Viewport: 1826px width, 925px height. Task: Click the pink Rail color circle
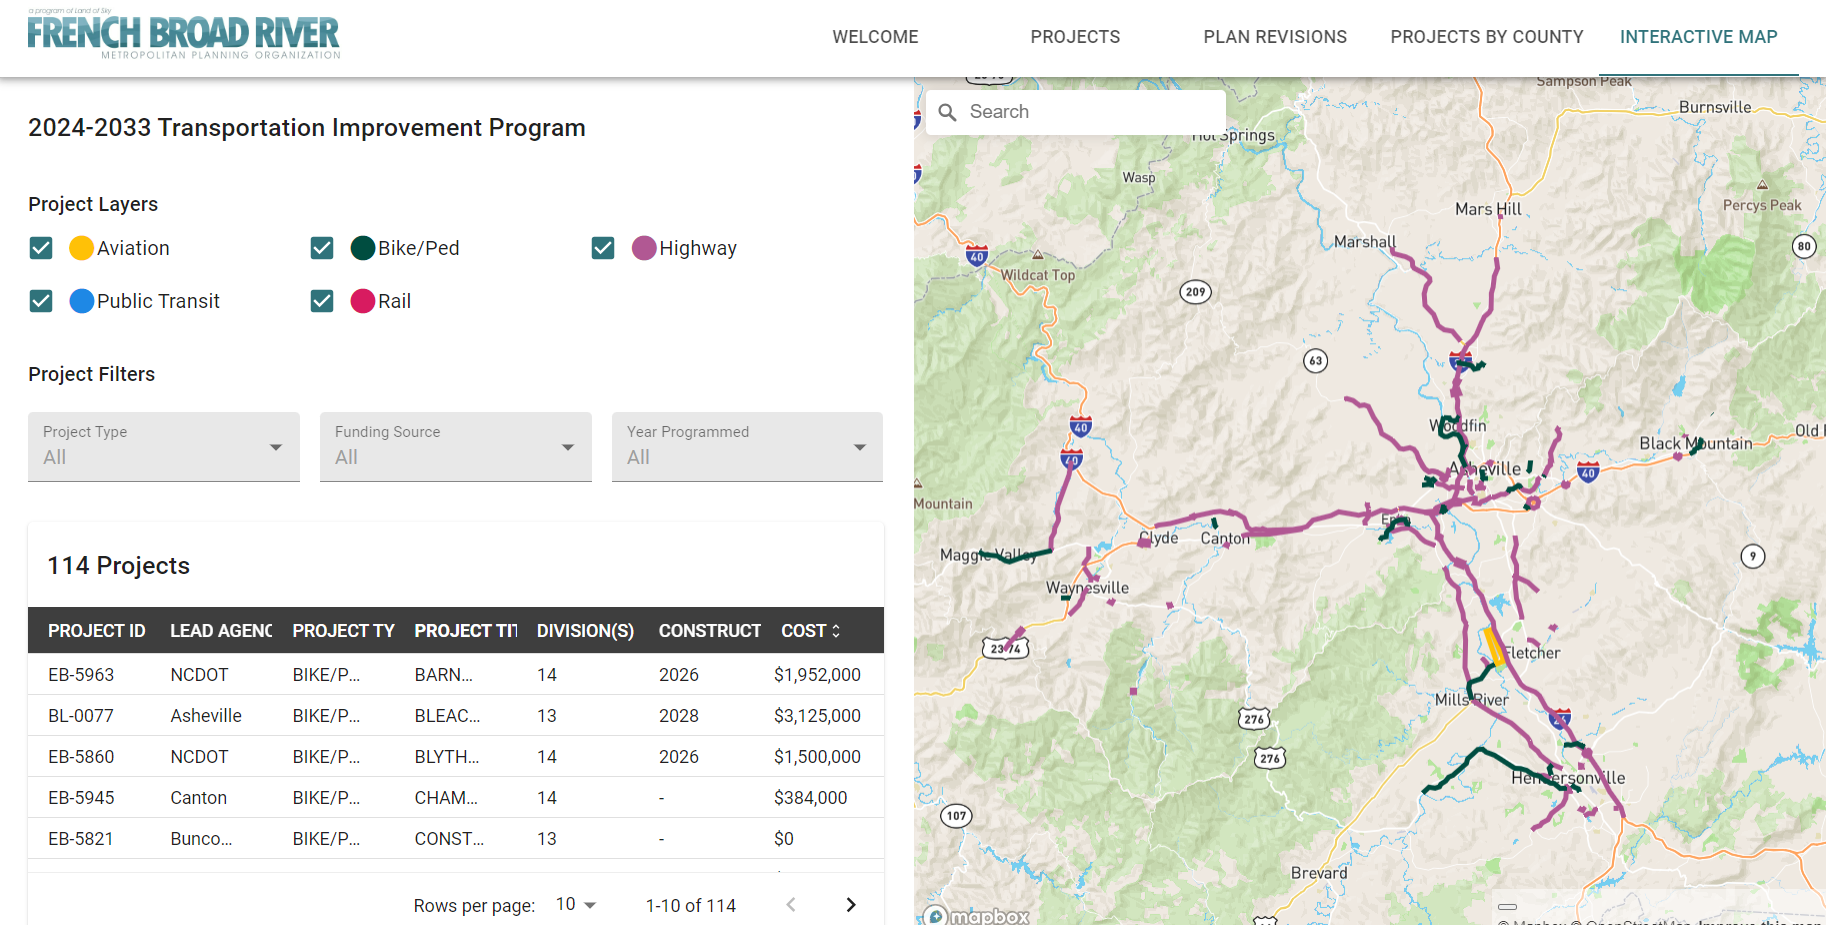tap(363, 301)
